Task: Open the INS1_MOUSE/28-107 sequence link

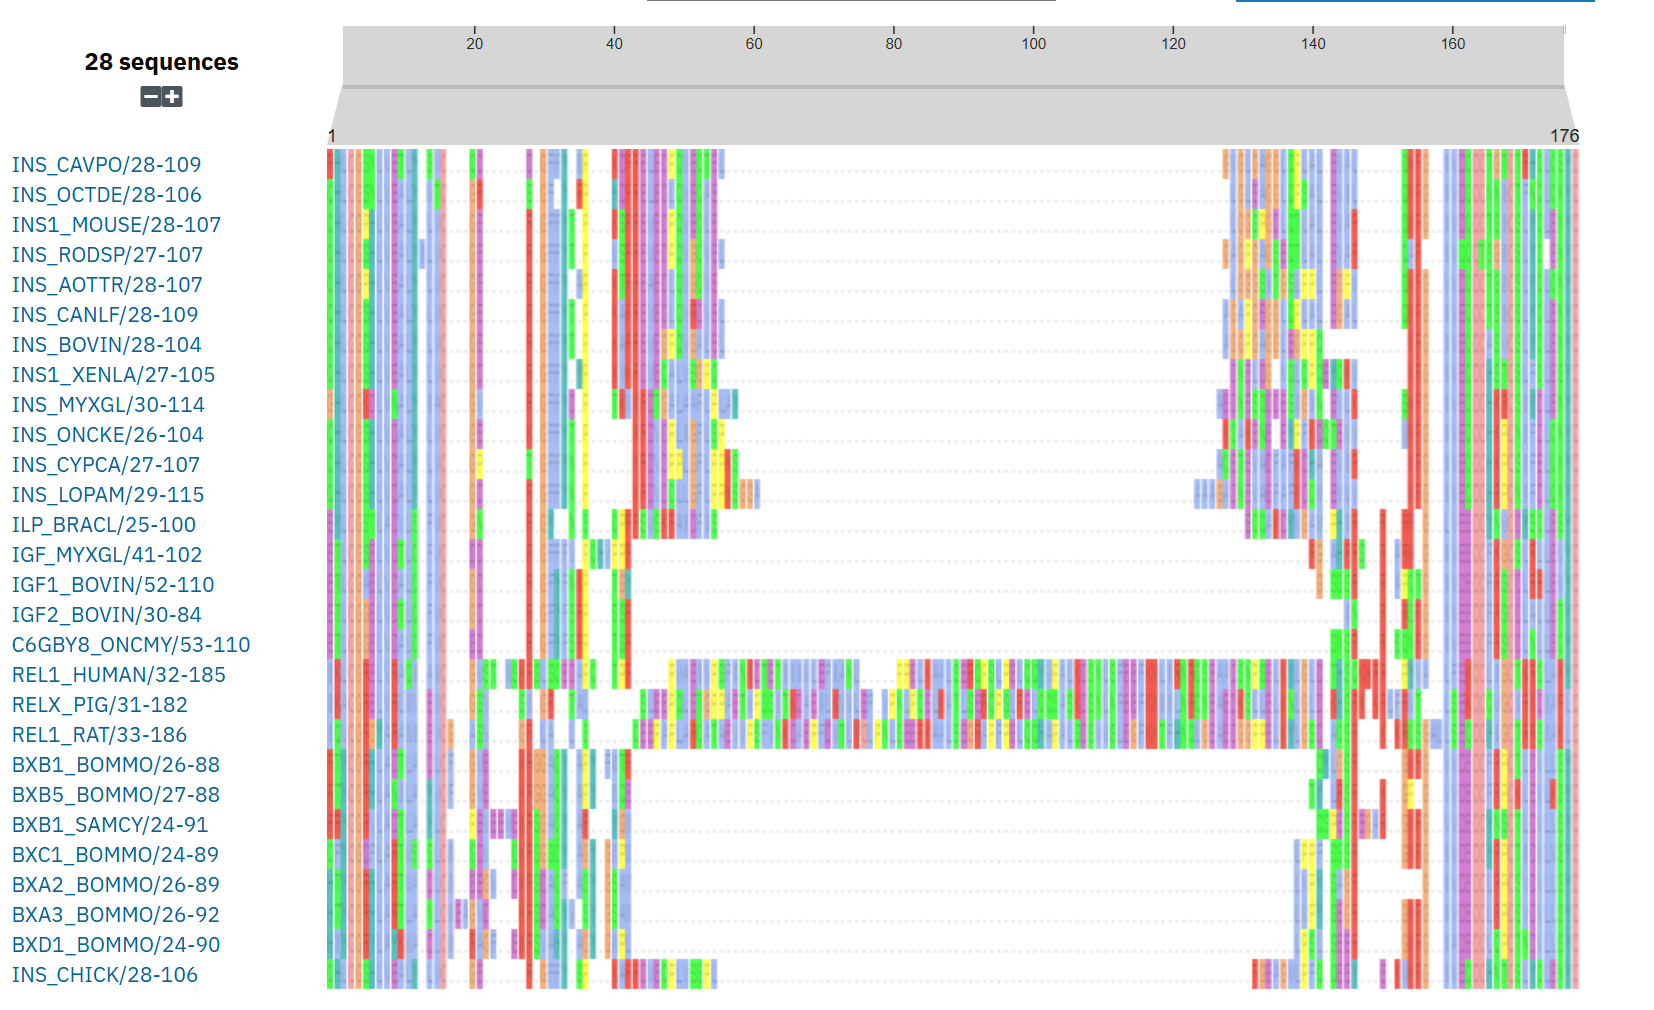Action: (116, 225)
